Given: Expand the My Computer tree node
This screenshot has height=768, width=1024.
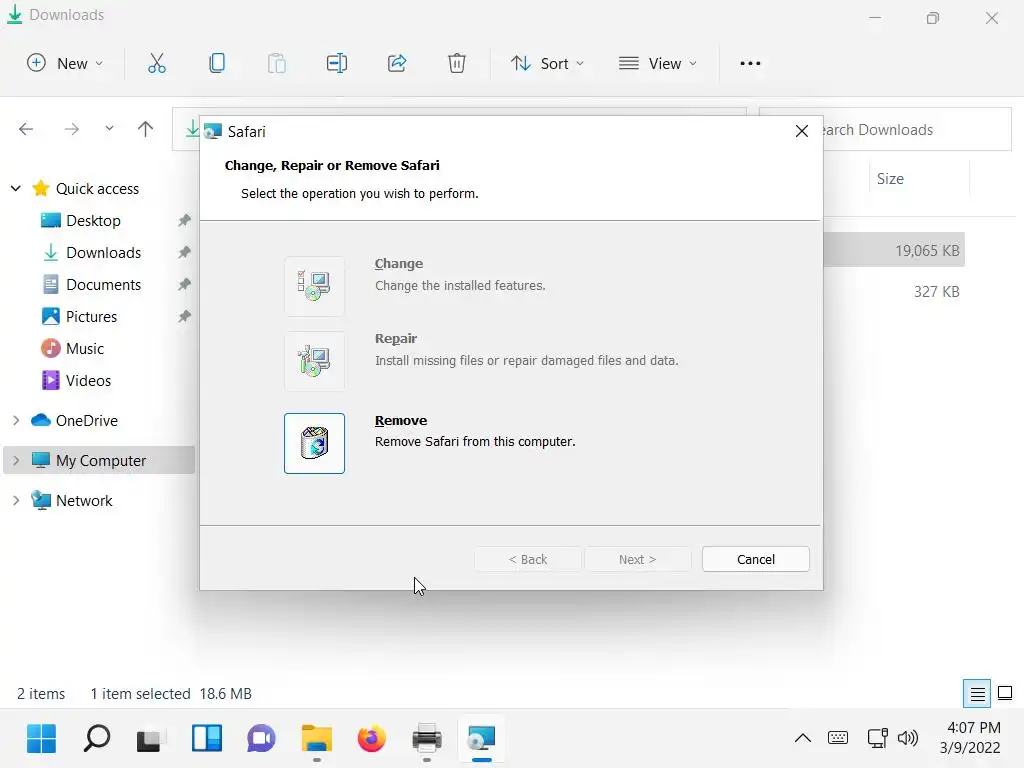Looking at the screenshot, I should [x=16, y=460].
